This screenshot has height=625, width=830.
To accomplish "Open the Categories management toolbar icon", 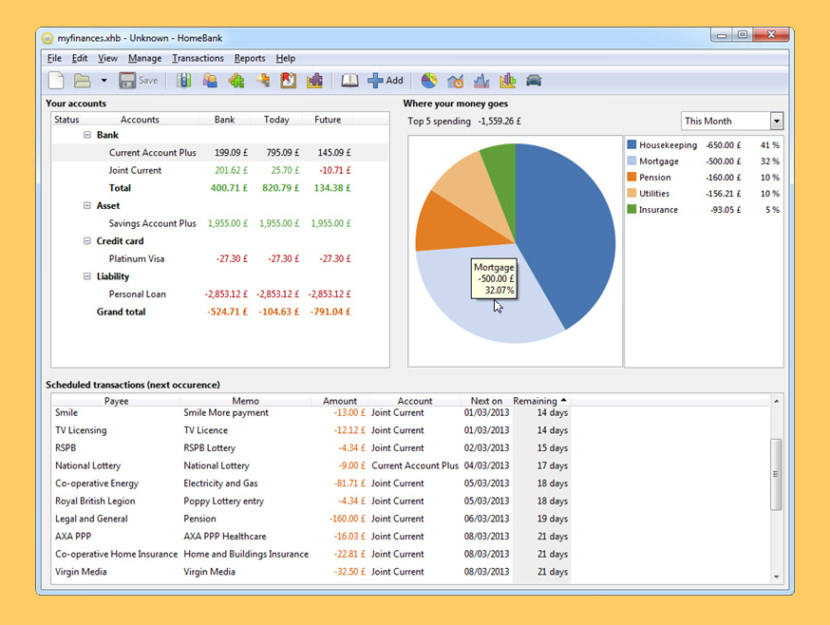I will 236,80.
